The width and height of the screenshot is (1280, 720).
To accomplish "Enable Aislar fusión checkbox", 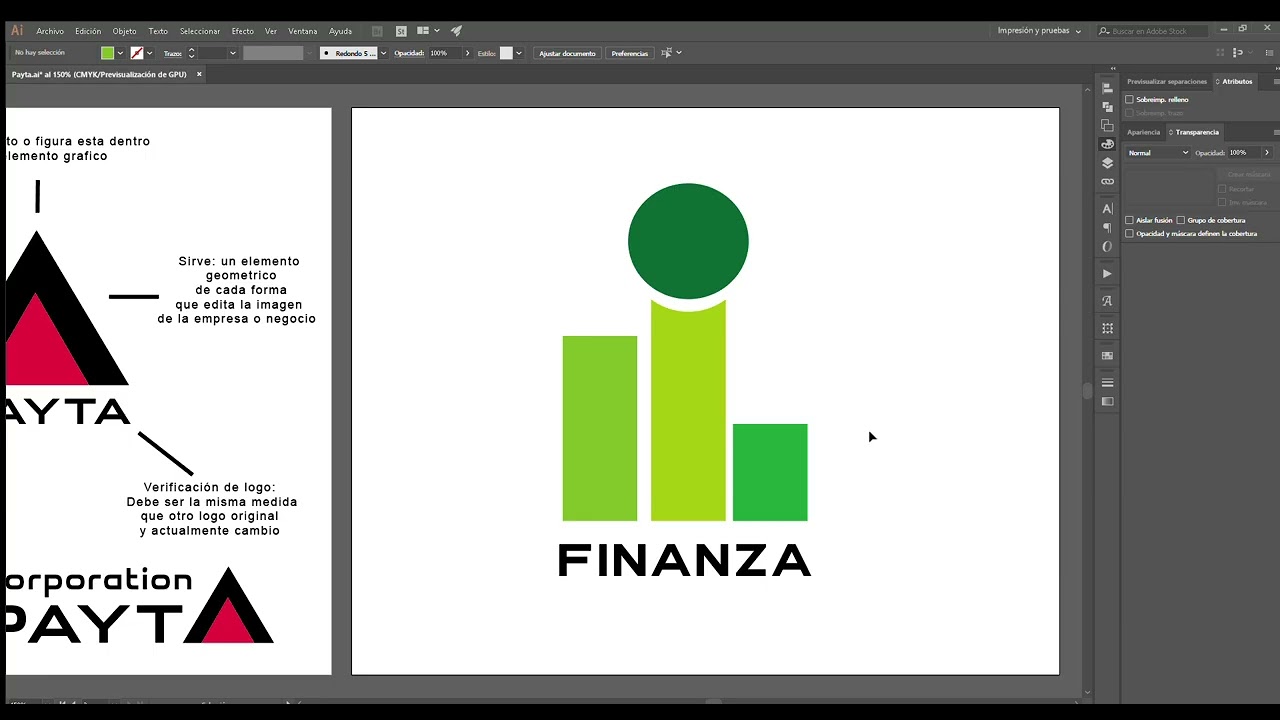I will (1130, 220).
